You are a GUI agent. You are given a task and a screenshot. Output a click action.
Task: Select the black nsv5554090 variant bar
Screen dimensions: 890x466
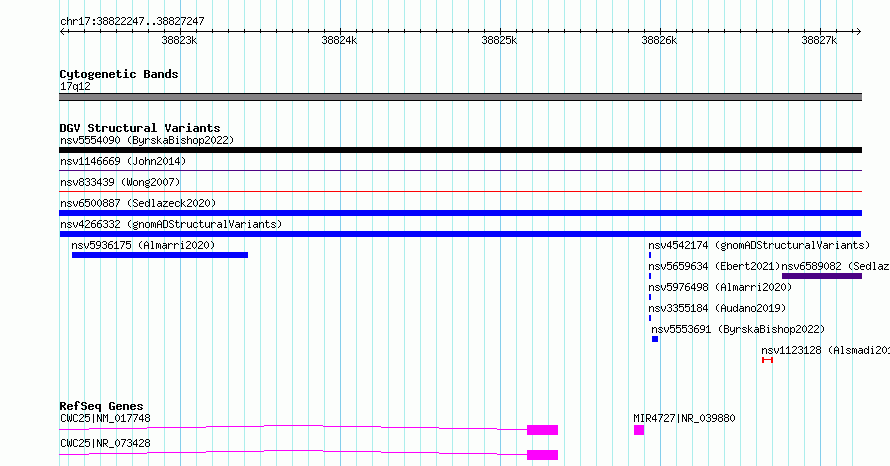pyautogui.click(x=460, y=150)
